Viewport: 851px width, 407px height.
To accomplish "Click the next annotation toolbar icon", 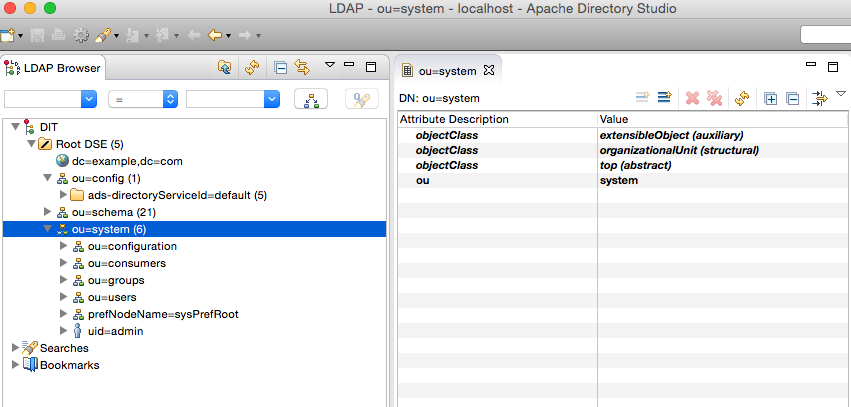I will 132,36.
